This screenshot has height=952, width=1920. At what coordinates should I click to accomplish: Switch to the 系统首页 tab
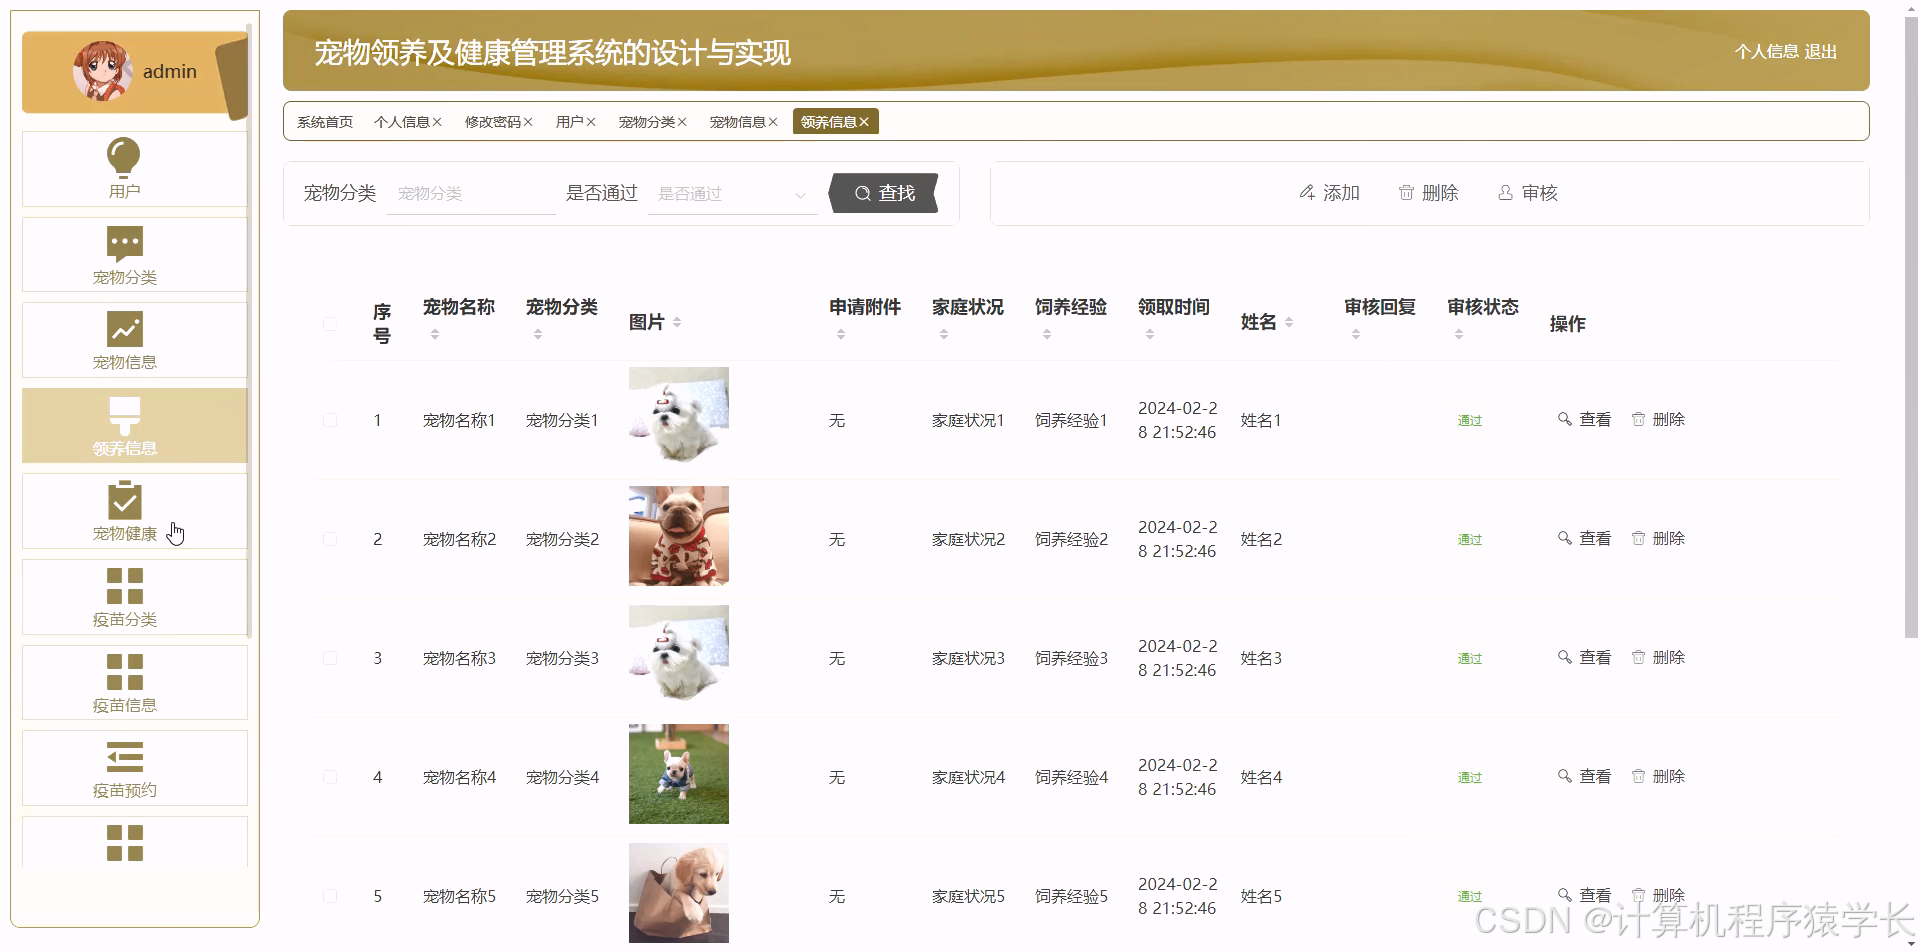(x=325, y=122)
